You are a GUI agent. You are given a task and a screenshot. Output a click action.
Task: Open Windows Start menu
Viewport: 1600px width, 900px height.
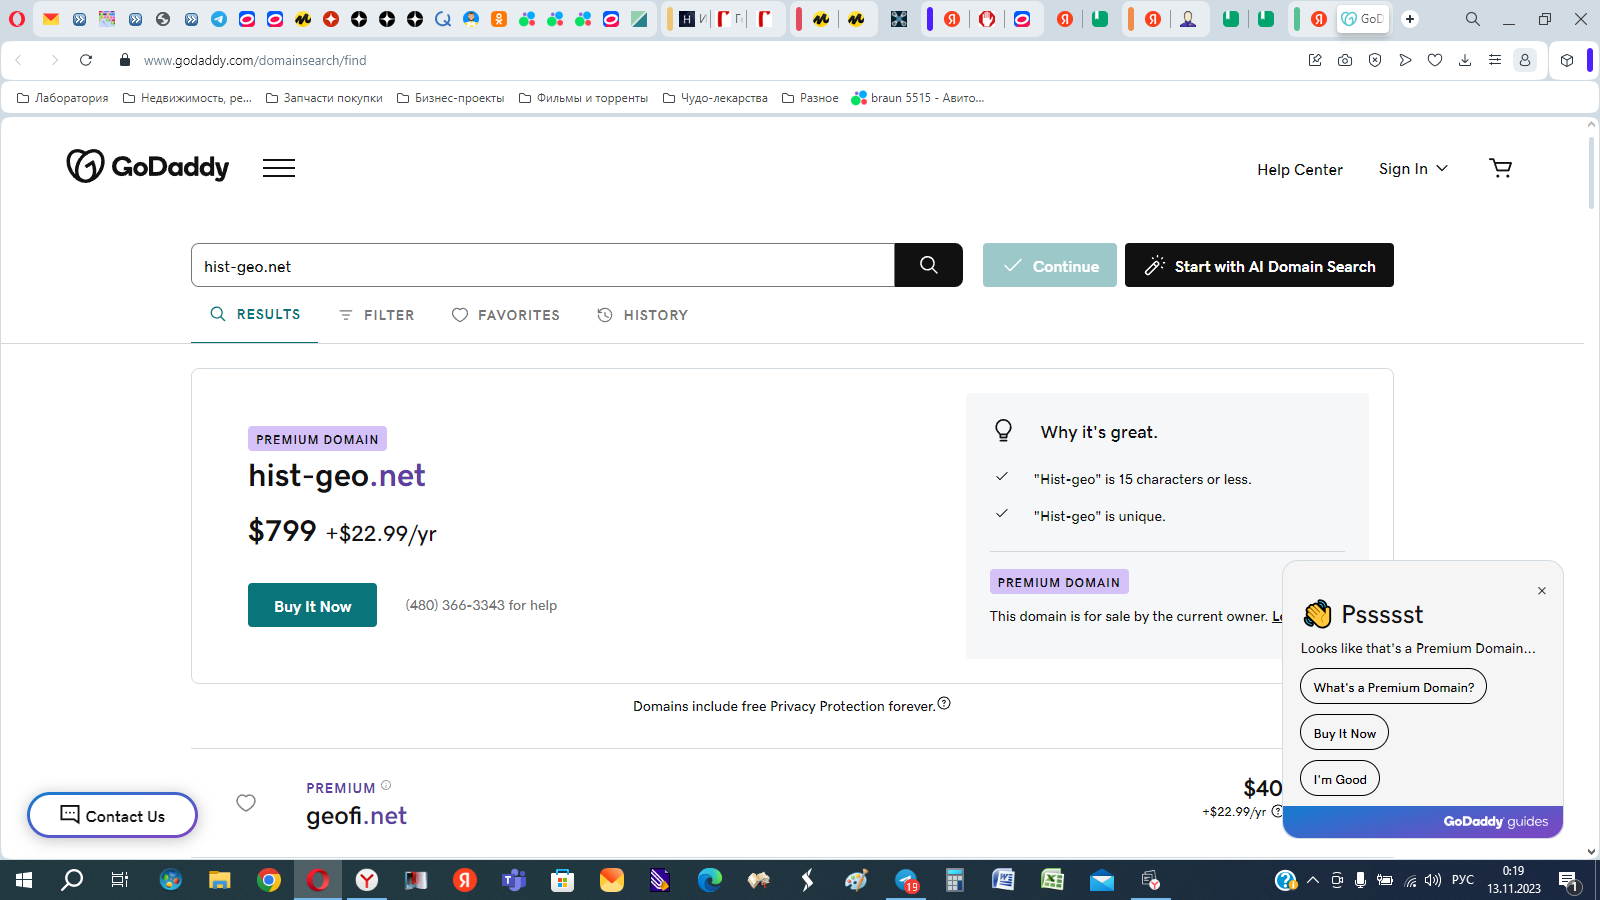[24, 880]
